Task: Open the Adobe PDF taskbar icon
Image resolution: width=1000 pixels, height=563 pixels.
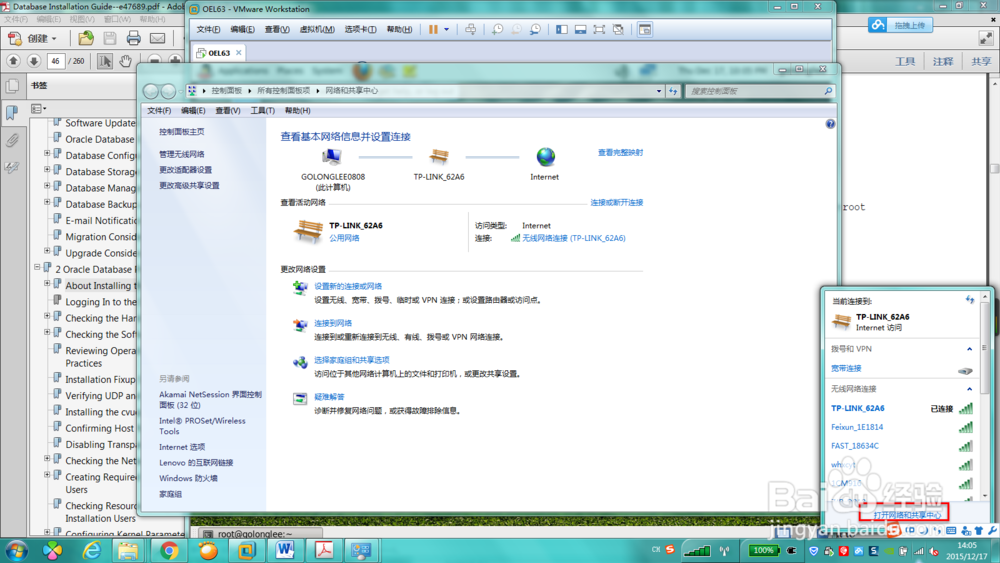Action: pyautogui.click(x=324, y=550)
